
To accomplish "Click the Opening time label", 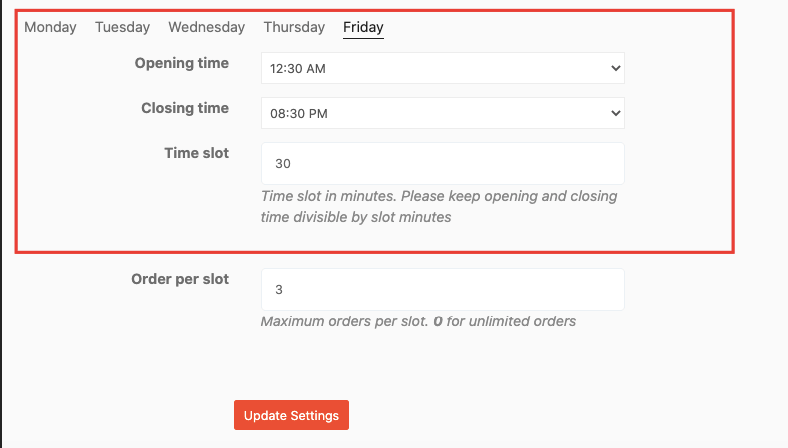I will pos(181,63).
